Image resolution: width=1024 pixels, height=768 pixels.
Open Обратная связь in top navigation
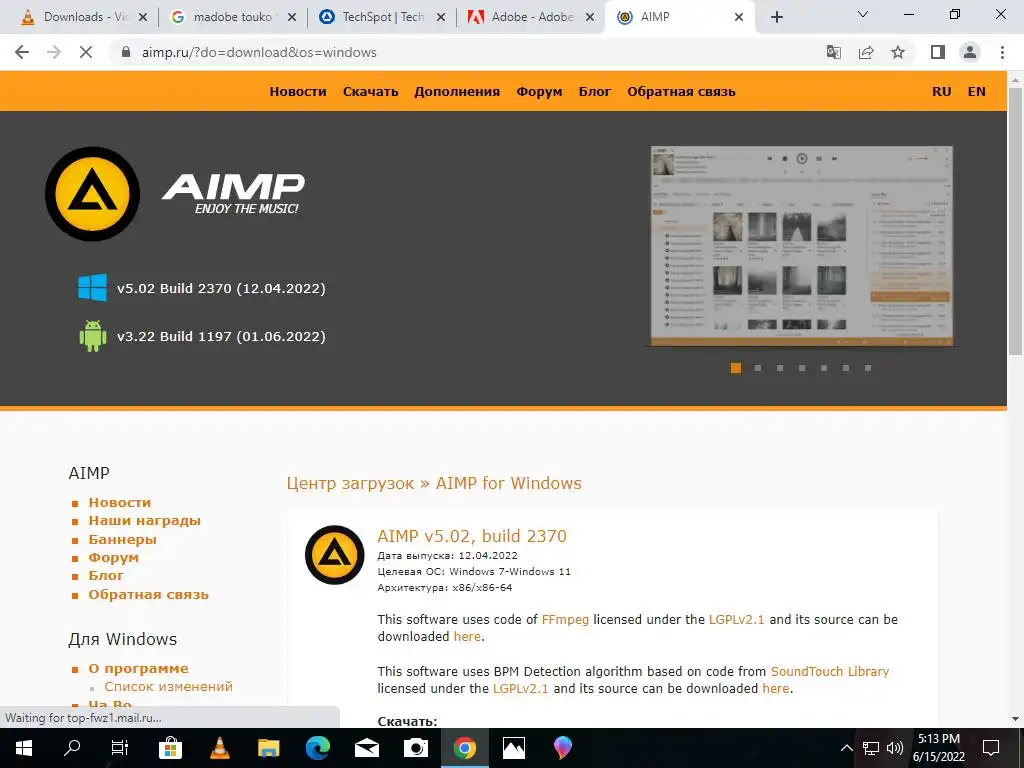(x=681, y=91)
